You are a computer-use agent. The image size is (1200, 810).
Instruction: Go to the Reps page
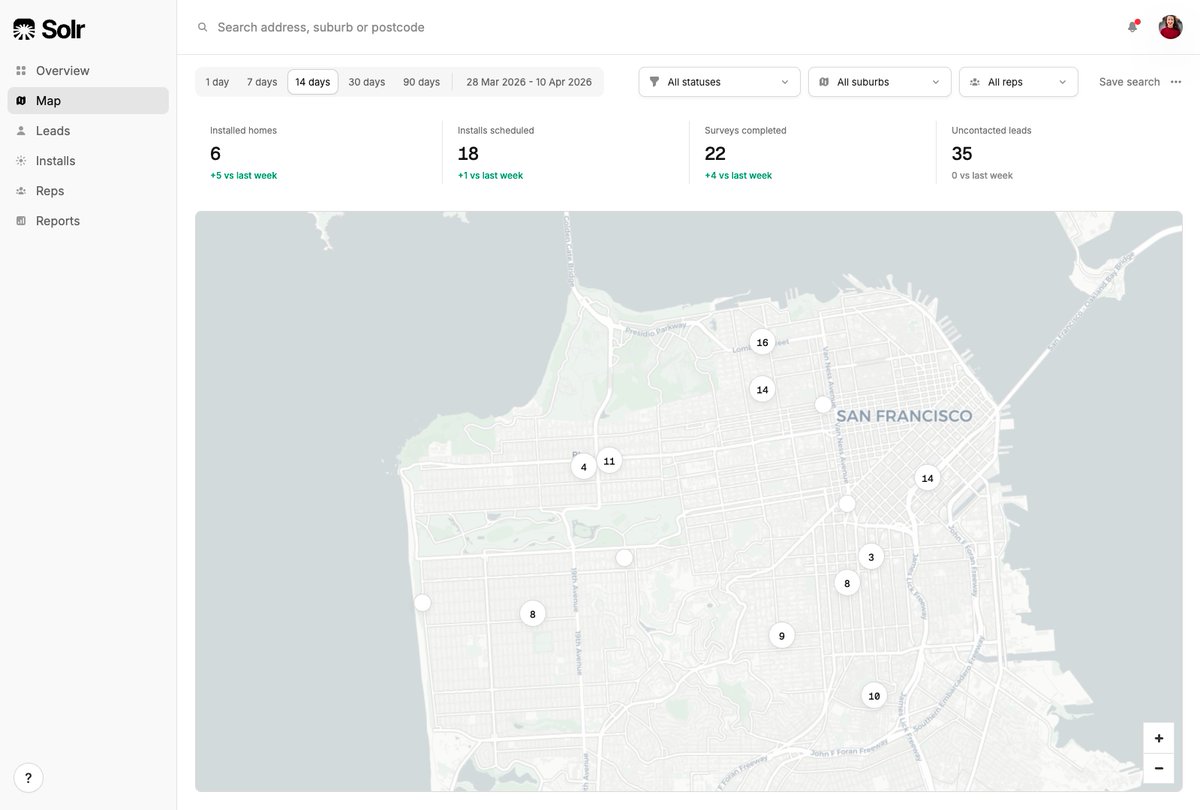pyautogui.click(x=88, y=191)
